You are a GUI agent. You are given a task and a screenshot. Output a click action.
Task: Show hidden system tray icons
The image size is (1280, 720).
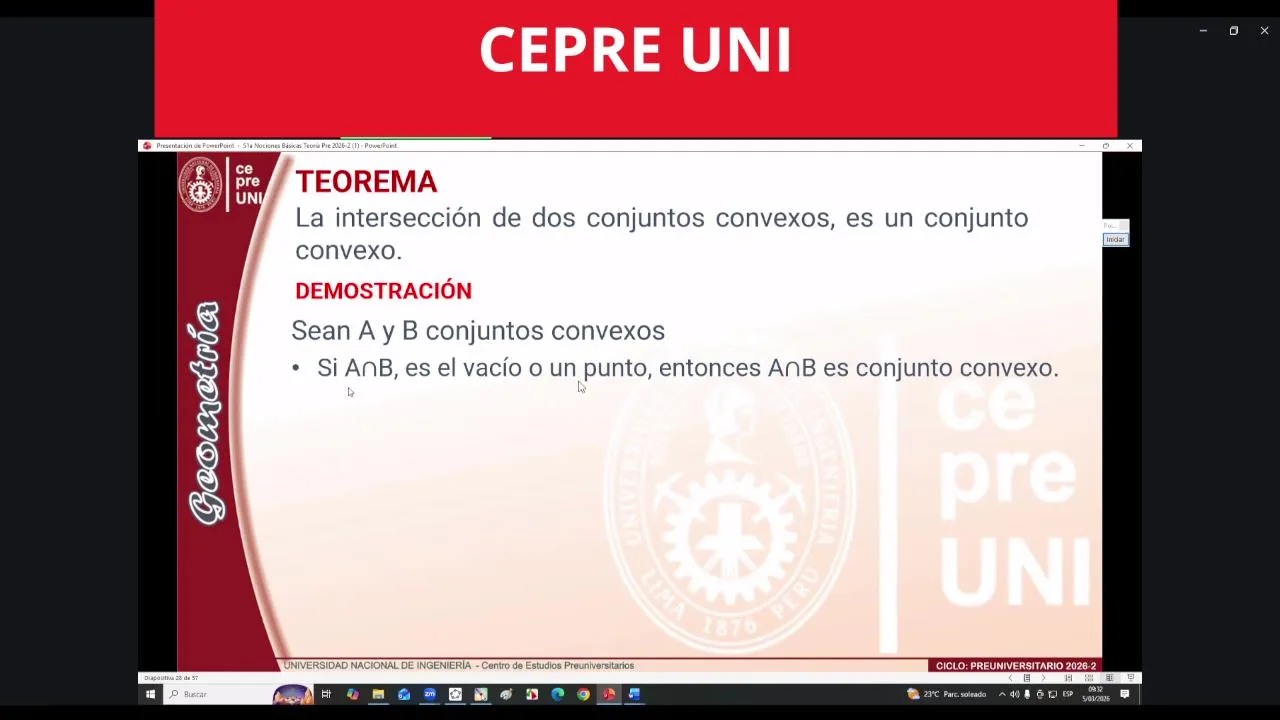point(1002,694)
